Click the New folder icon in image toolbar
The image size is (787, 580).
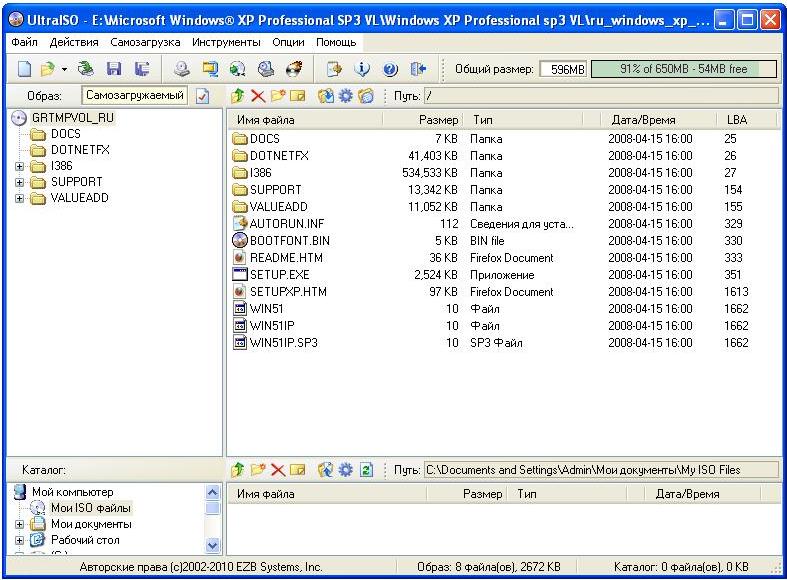[x=278, y=95]
